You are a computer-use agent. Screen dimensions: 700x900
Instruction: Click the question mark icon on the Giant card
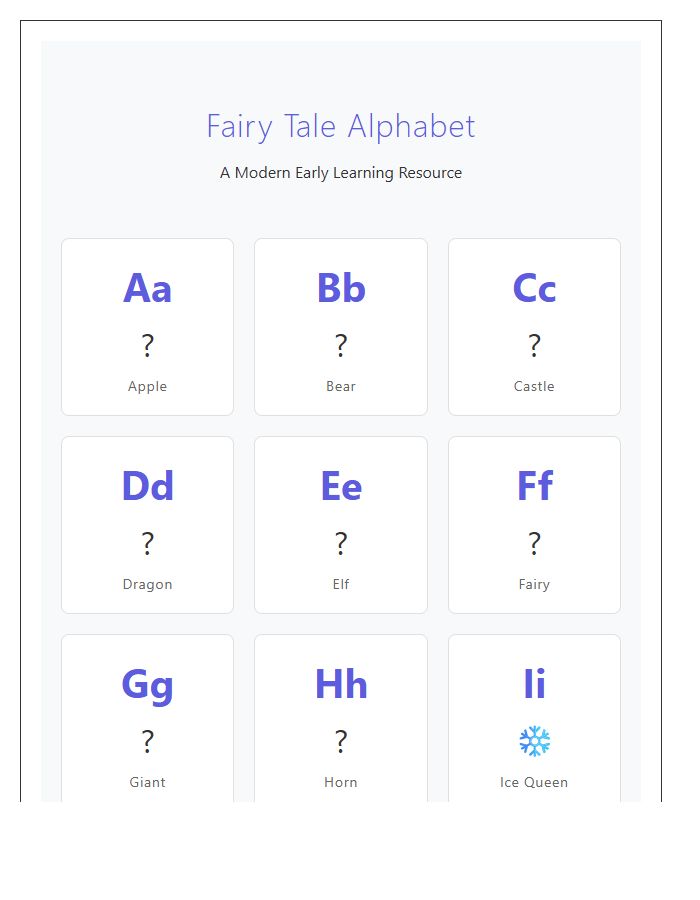tap(147, 741)
